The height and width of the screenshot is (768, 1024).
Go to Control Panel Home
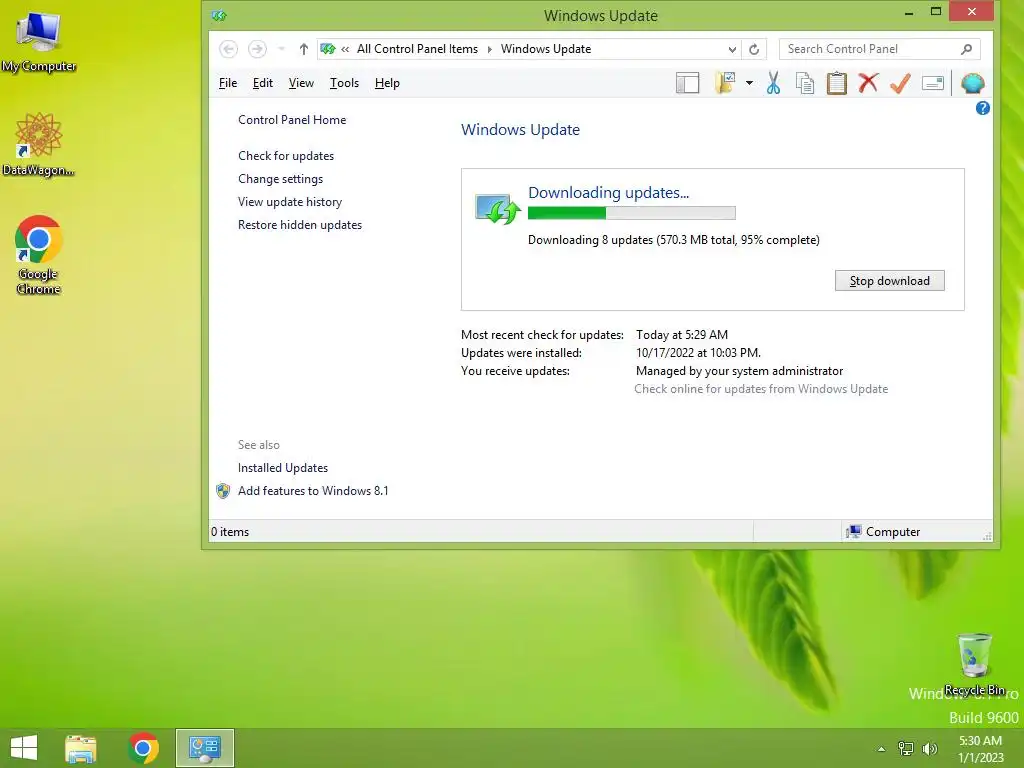(292, 120)
